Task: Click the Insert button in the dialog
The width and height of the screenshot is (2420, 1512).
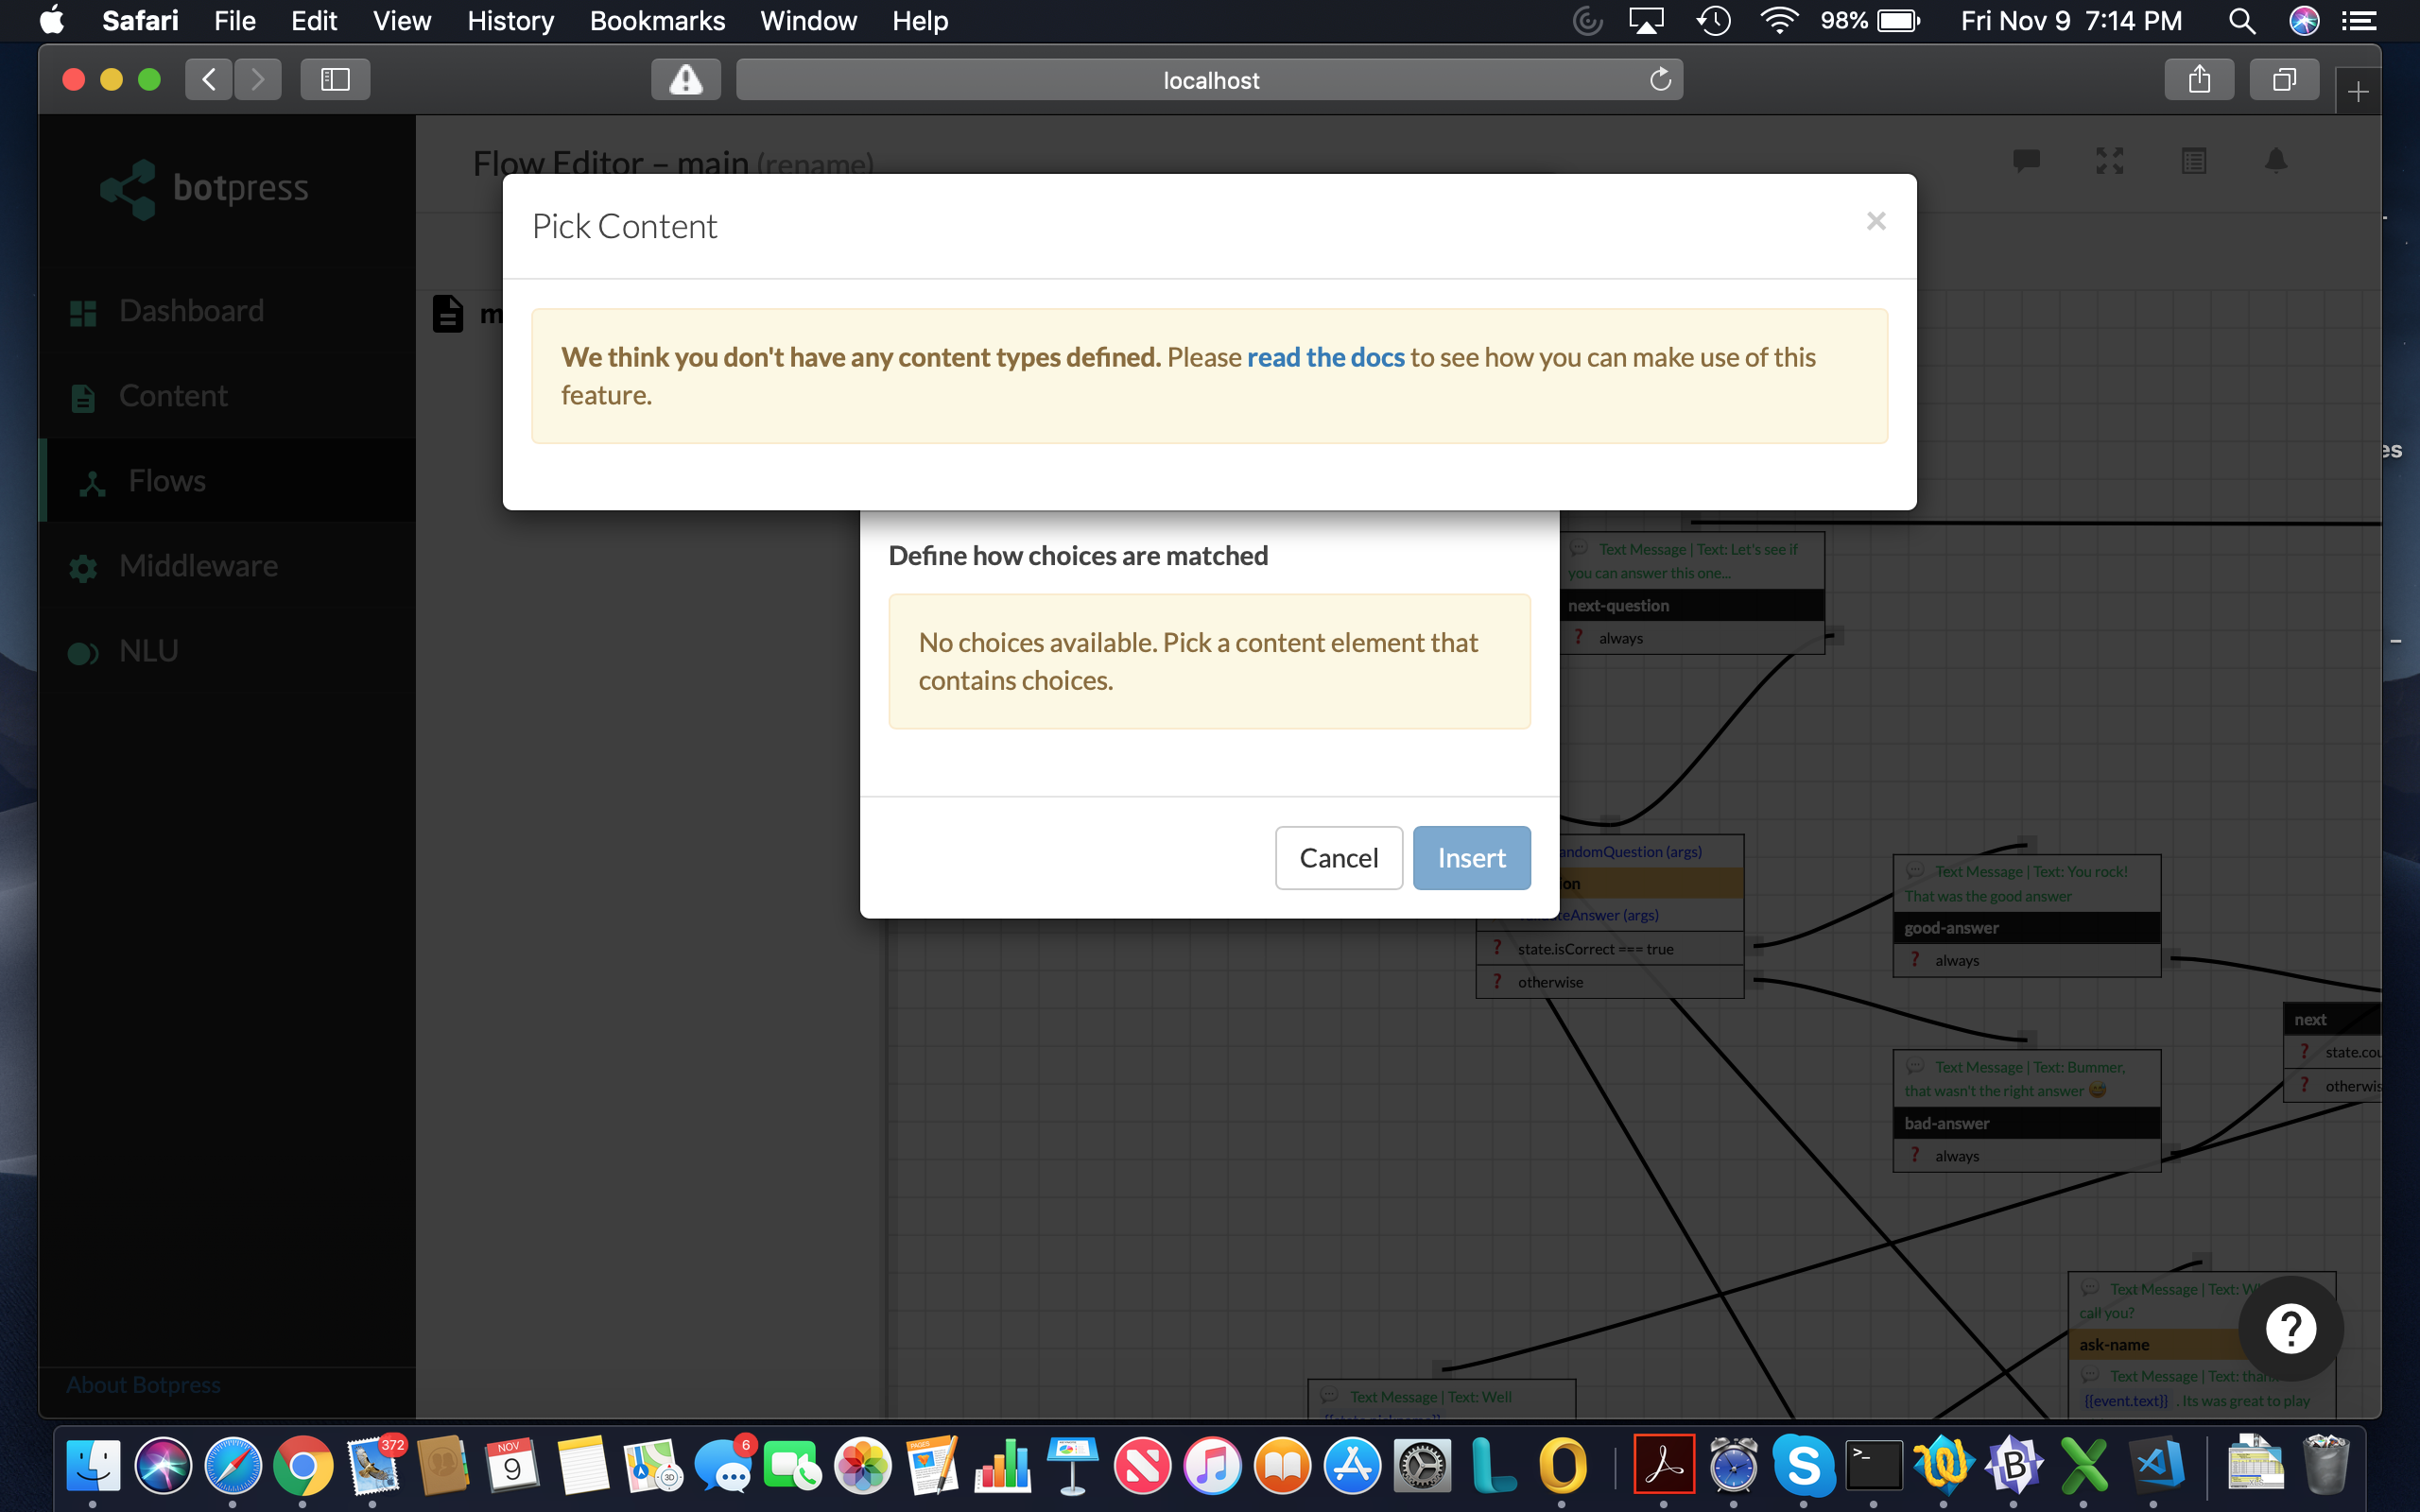Action: click(x=1471, y=857)
